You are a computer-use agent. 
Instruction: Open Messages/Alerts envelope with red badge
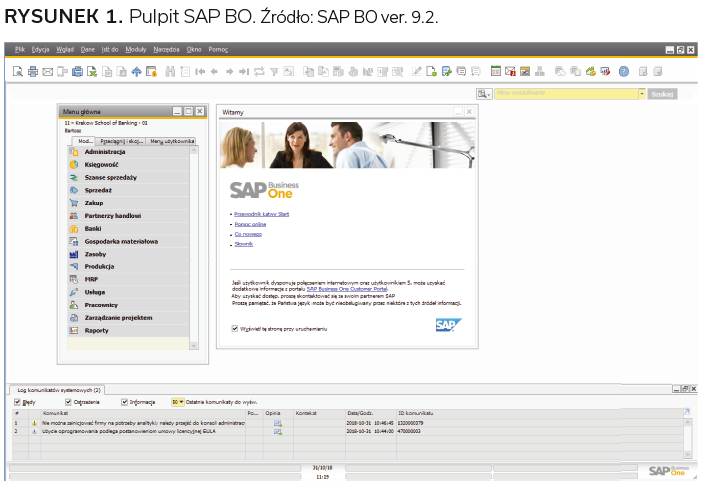click(510, 71)
